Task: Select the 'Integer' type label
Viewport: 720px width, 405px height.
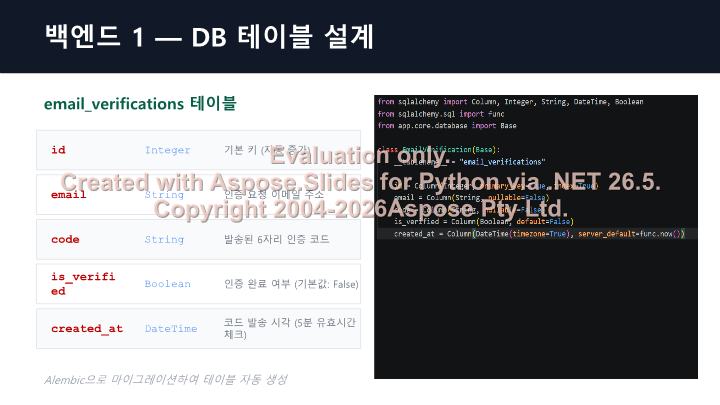Action: pos(168,150)
